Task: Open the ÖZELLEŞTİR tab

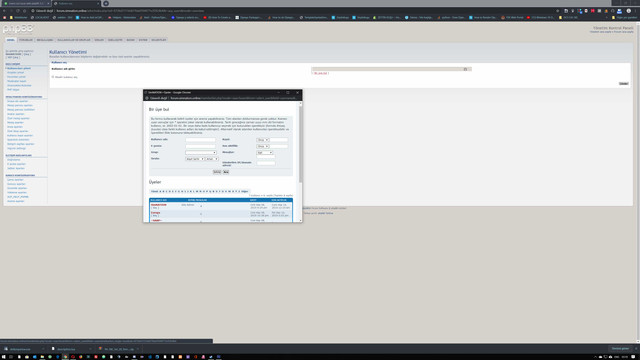Action: (x=115, y=40)
